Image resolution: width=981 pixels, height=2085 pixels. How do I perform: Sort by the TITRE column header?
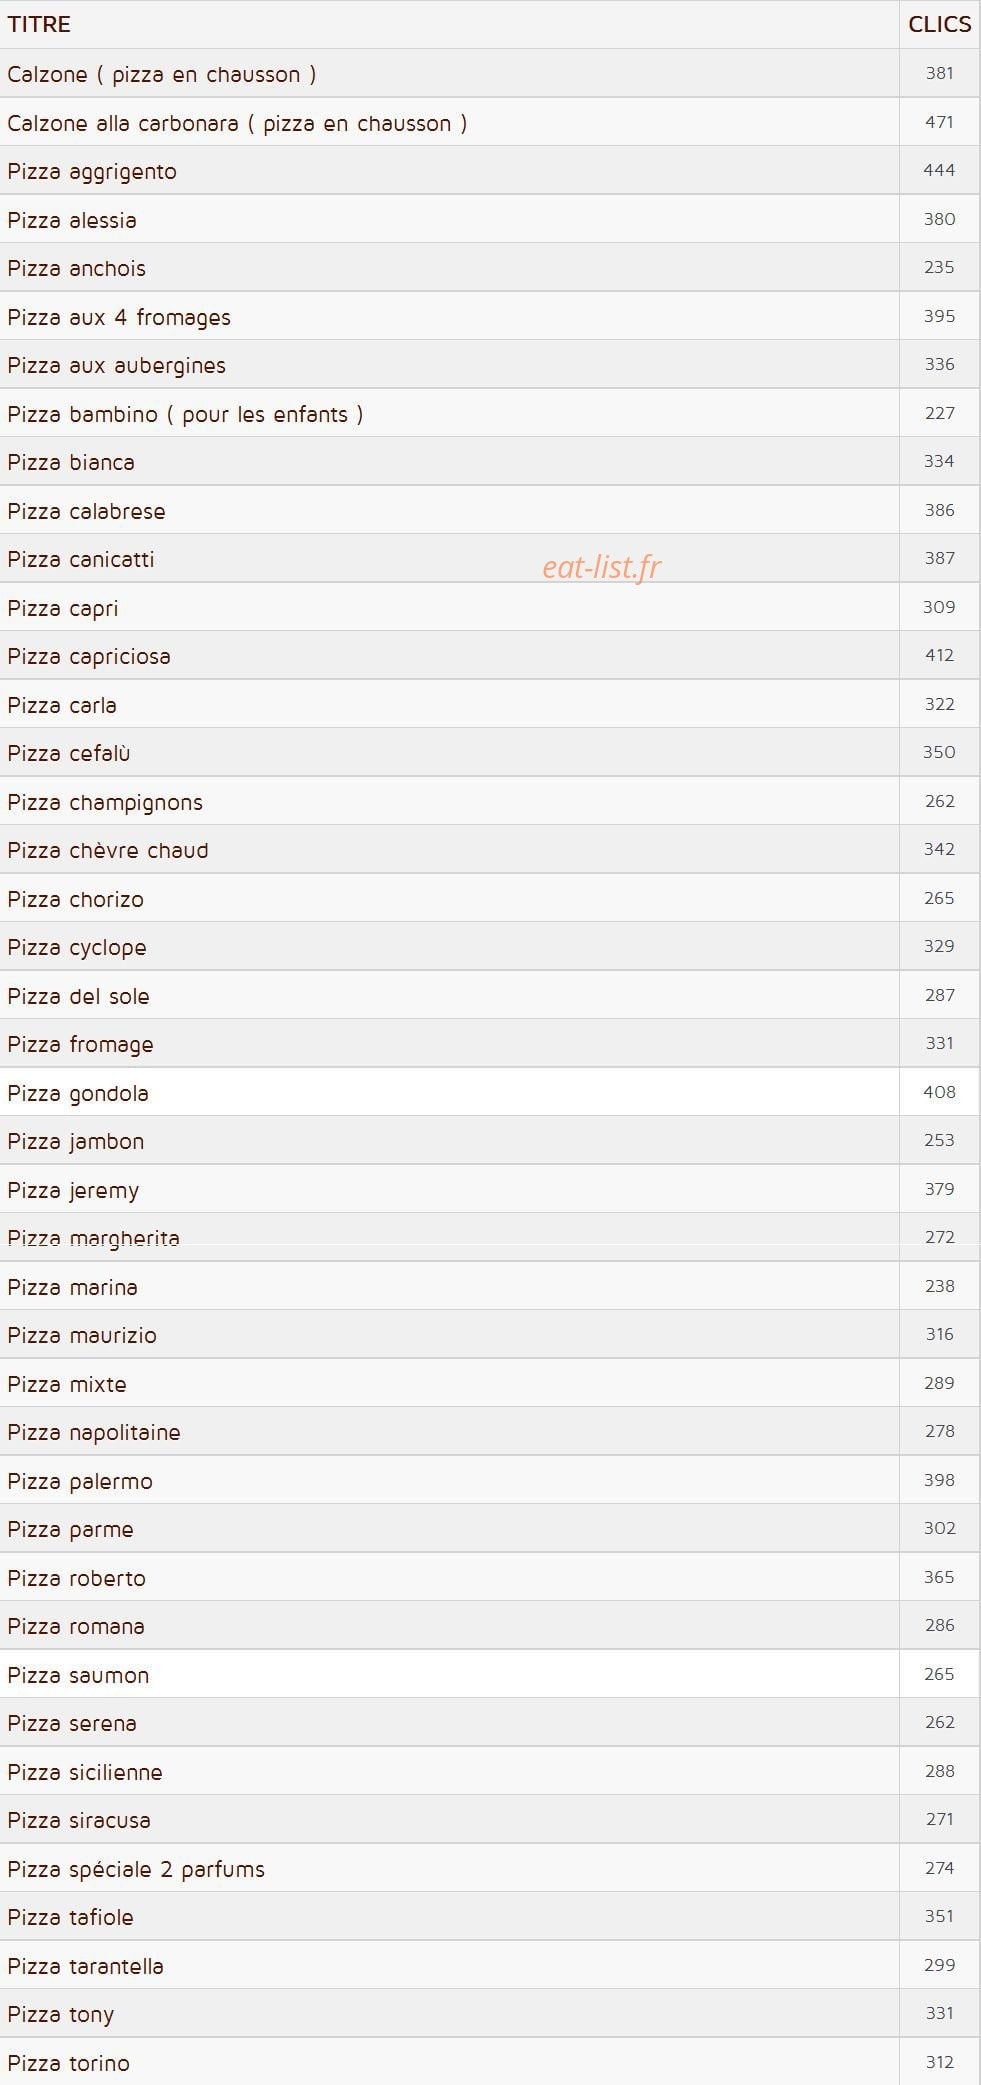39,24
